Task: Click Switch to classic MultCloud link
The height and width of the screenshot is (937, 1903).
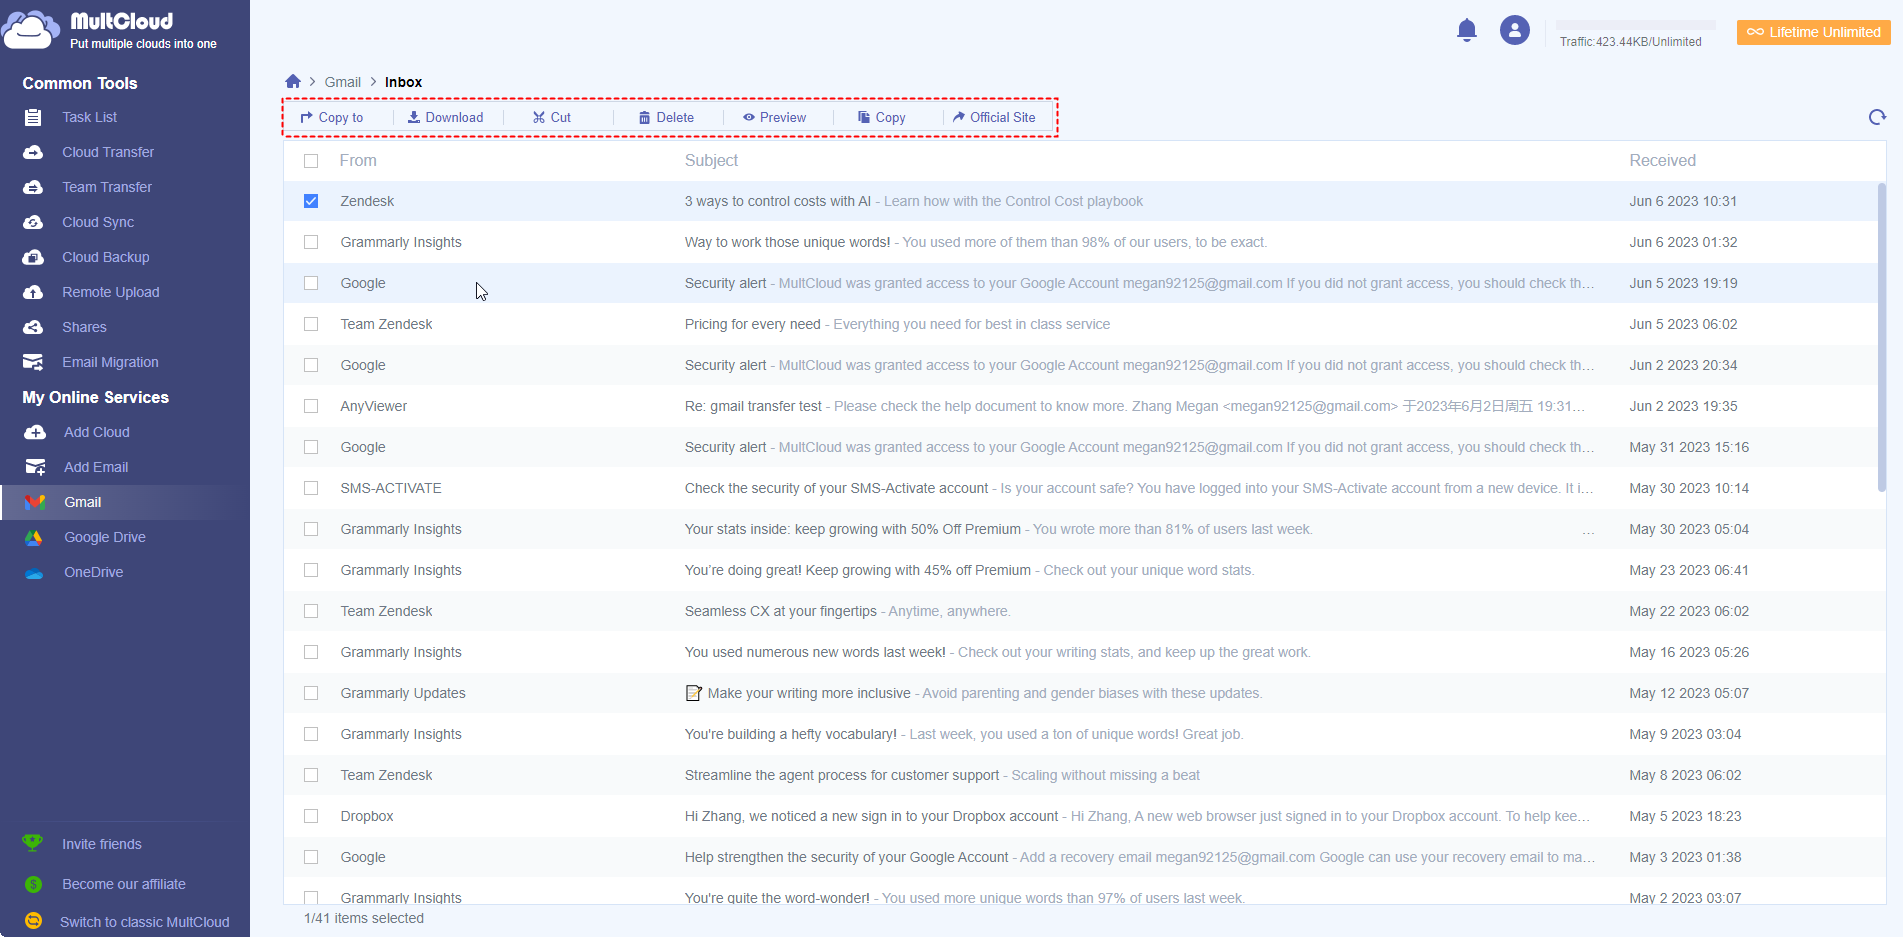Action: (145, 922)
